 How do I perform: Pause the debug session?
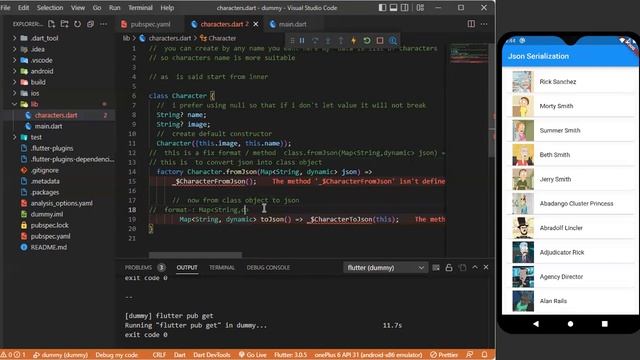pyautogui.click(x=302, y=40)
